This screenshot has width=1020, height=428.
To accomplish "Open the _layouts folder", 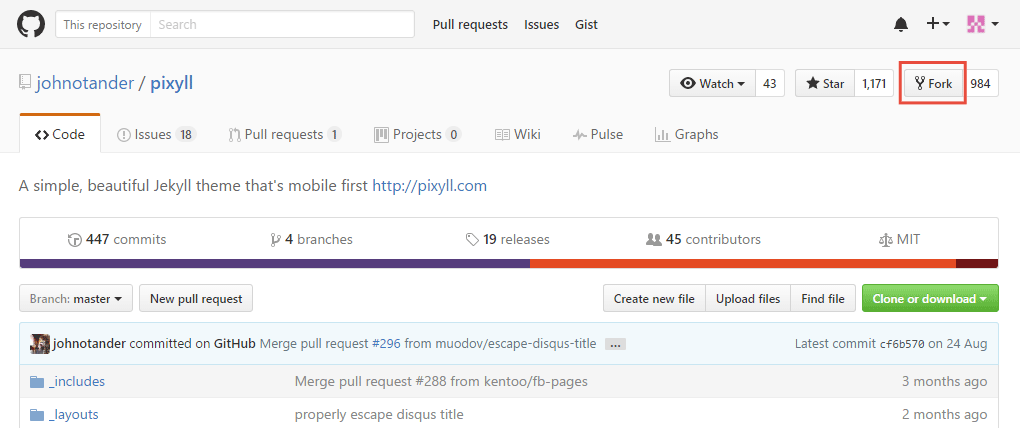I will [x=74, y=414].
